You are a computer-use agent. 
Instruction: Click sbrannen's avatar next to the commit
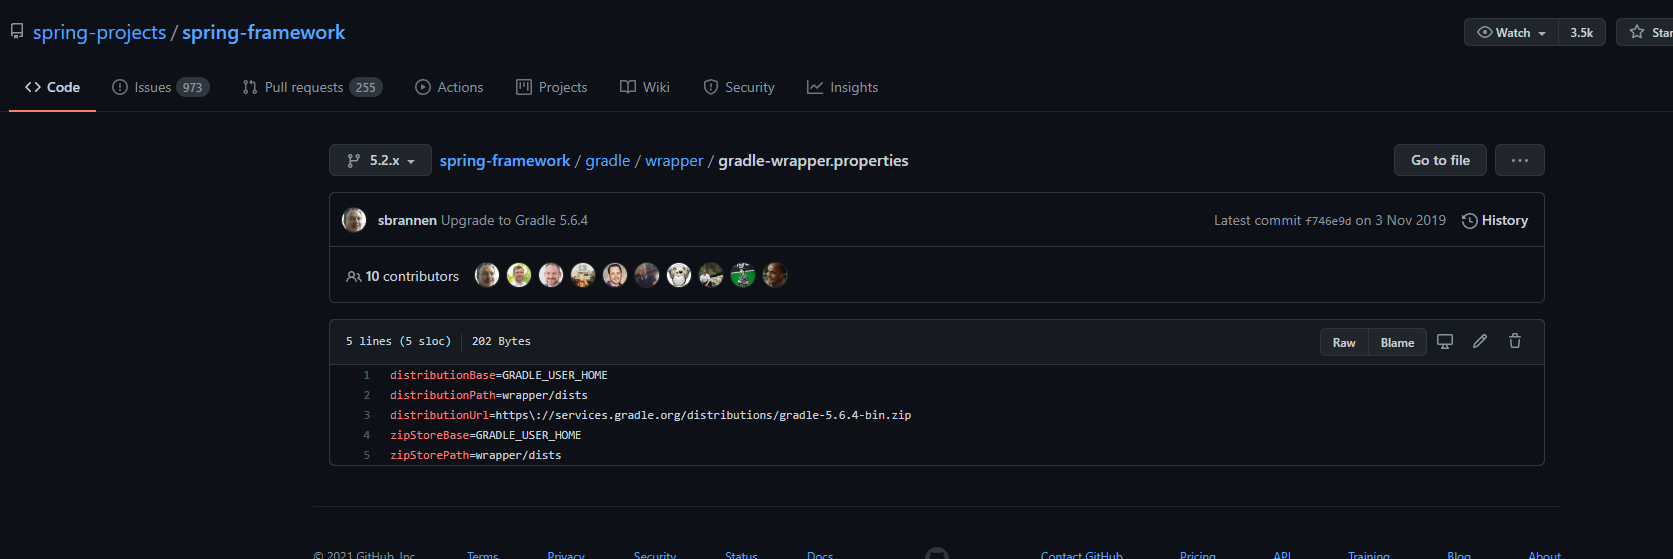click(354, 220)
